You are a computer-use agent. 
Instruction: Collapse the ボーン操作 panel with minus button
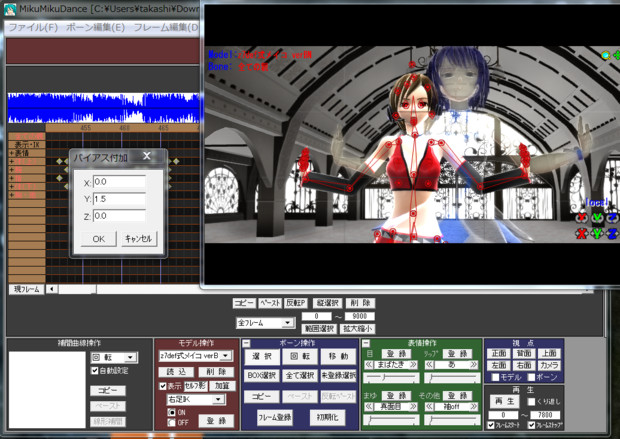(246, 343)
